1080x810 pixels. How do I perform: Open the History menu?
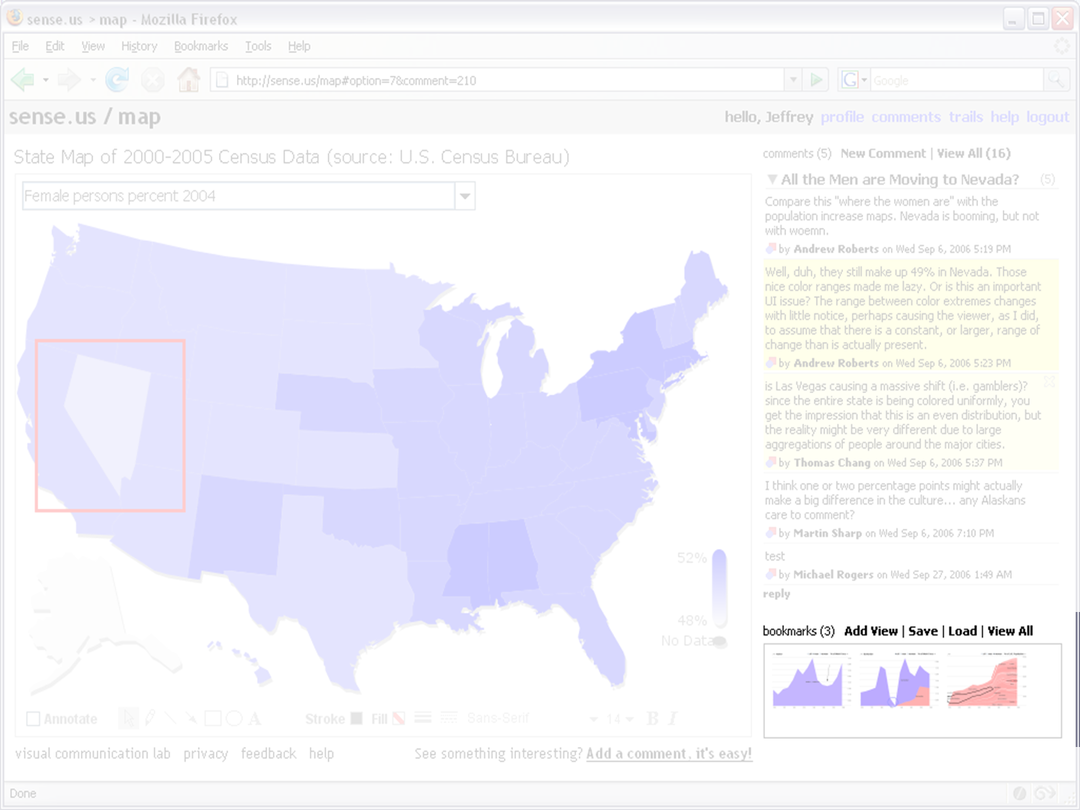tap(139, 46)
